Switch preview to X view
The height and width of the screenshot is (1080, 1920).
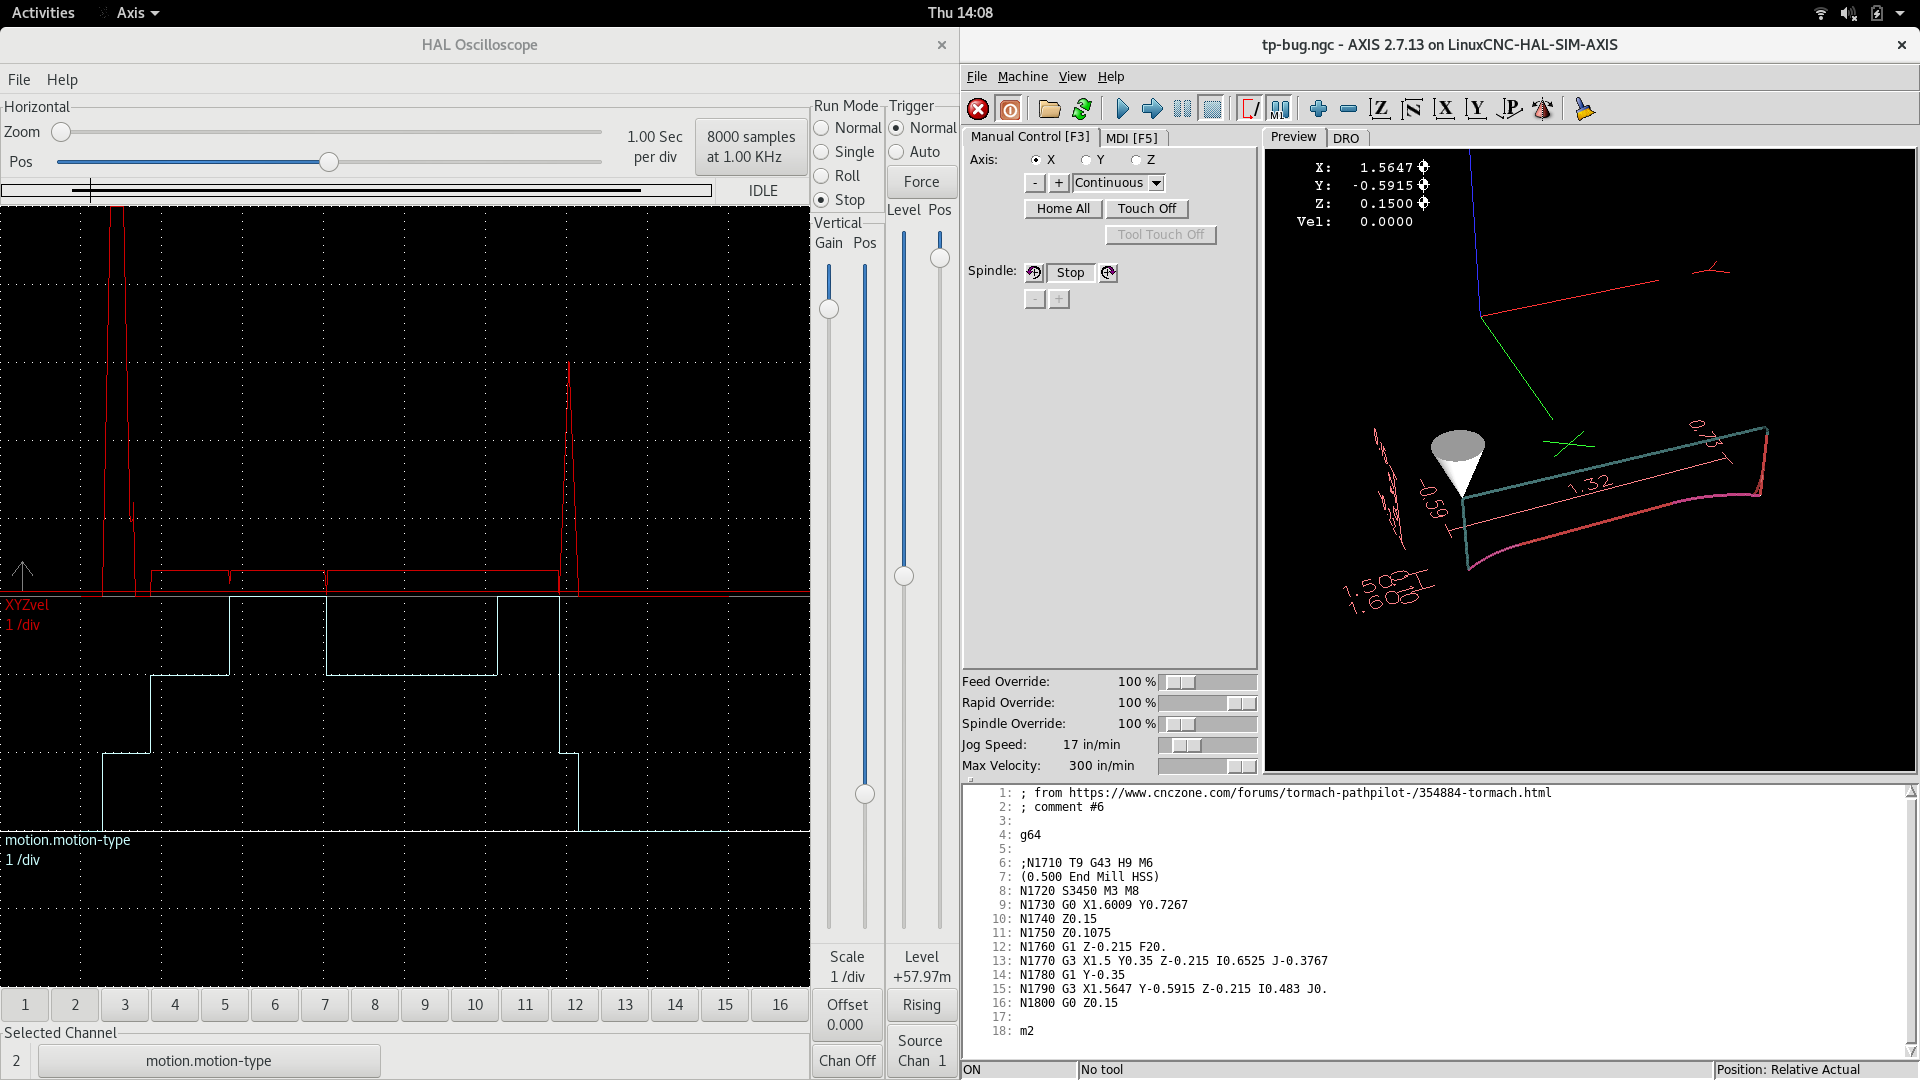point(1444,109)
